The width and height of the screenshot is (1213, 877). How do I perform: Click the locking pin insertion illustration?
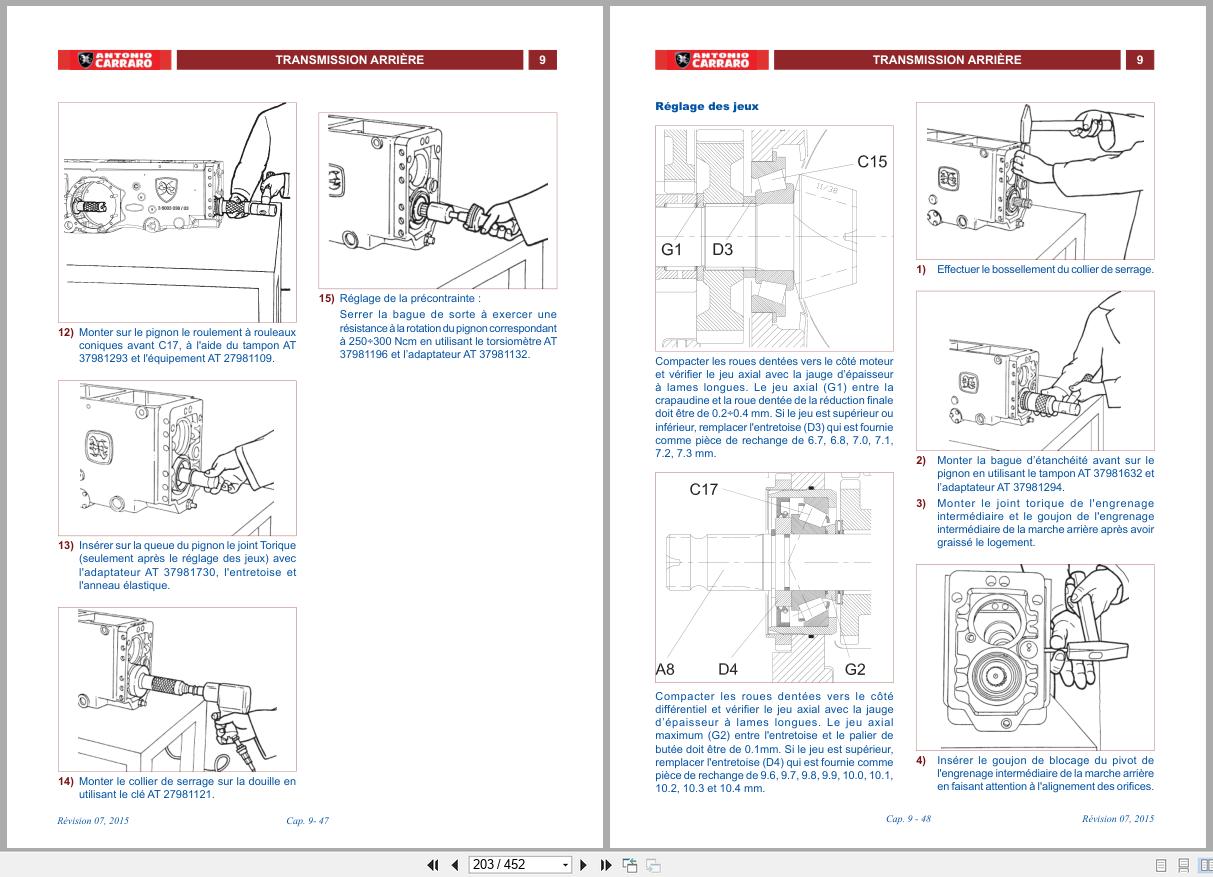pos(1035,657)
